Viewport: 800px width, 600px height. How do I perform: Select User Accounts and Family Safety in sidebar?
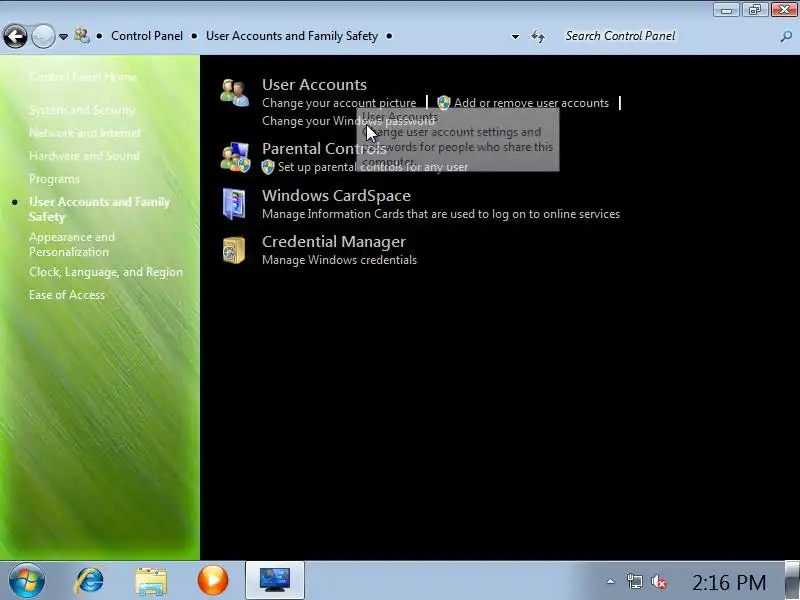(x=99, y=209)
